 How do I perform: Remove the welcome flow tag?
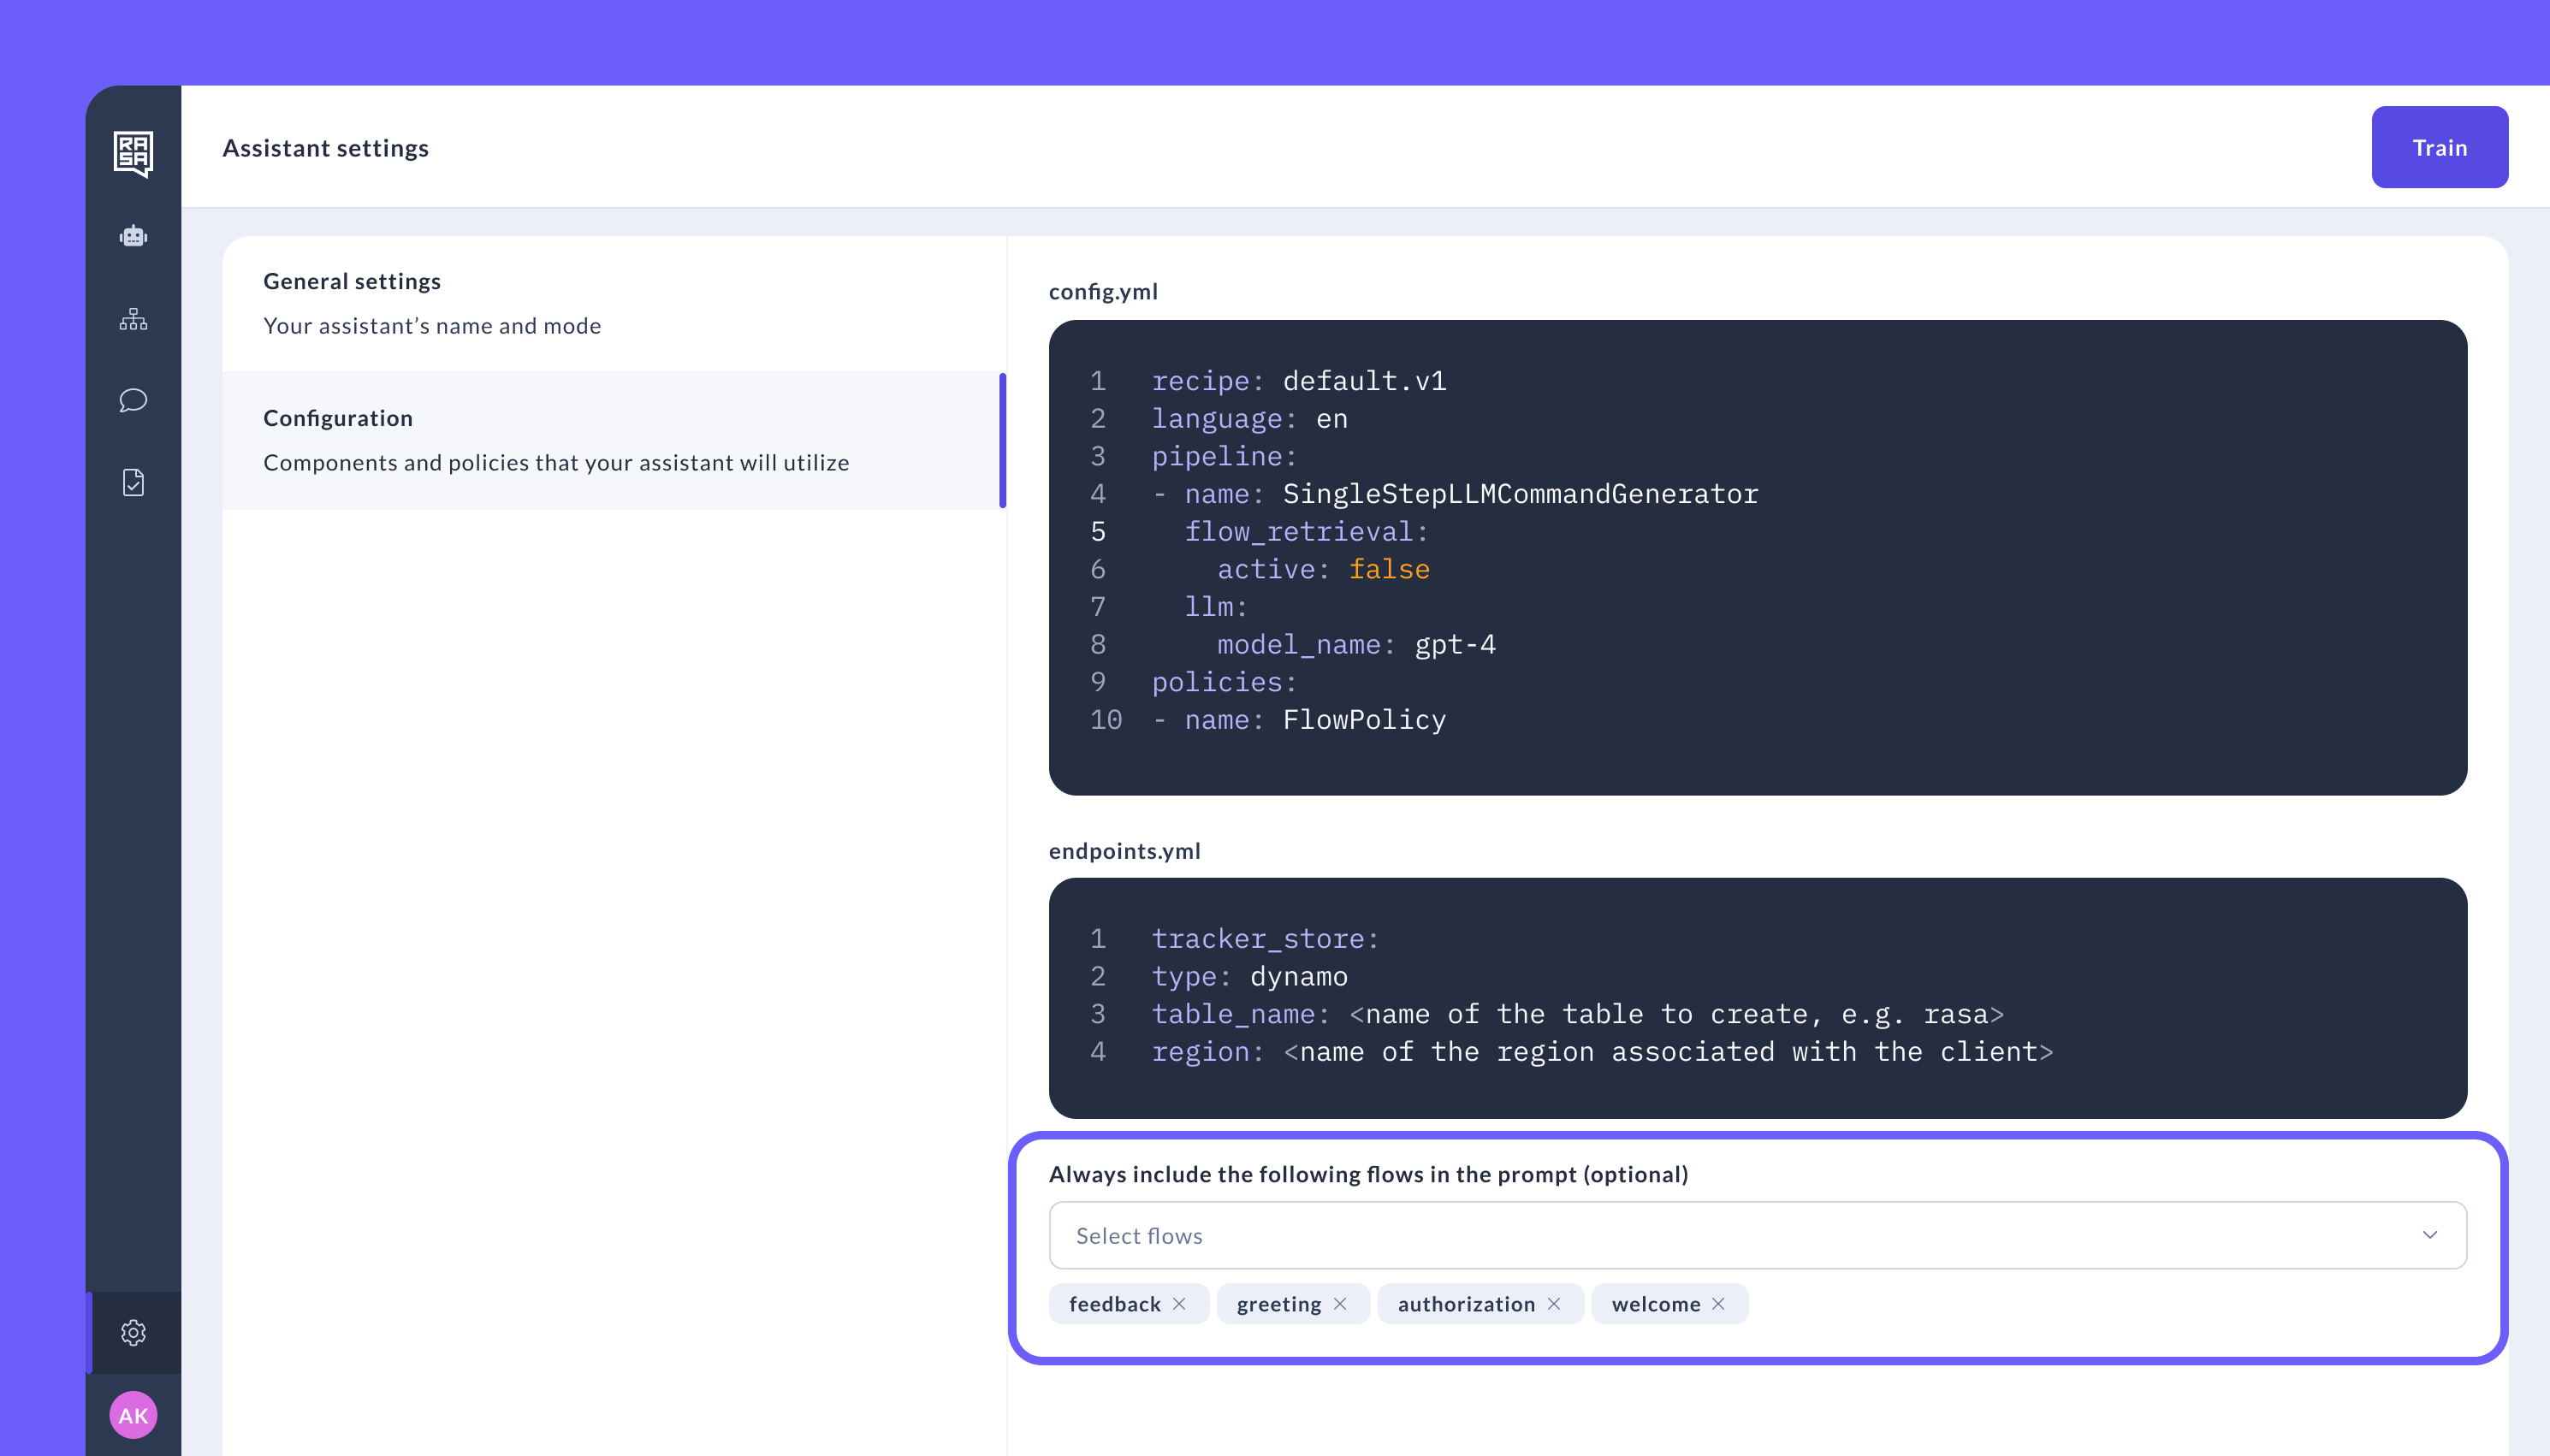pyautogui.click(x=1718, y=1303)
